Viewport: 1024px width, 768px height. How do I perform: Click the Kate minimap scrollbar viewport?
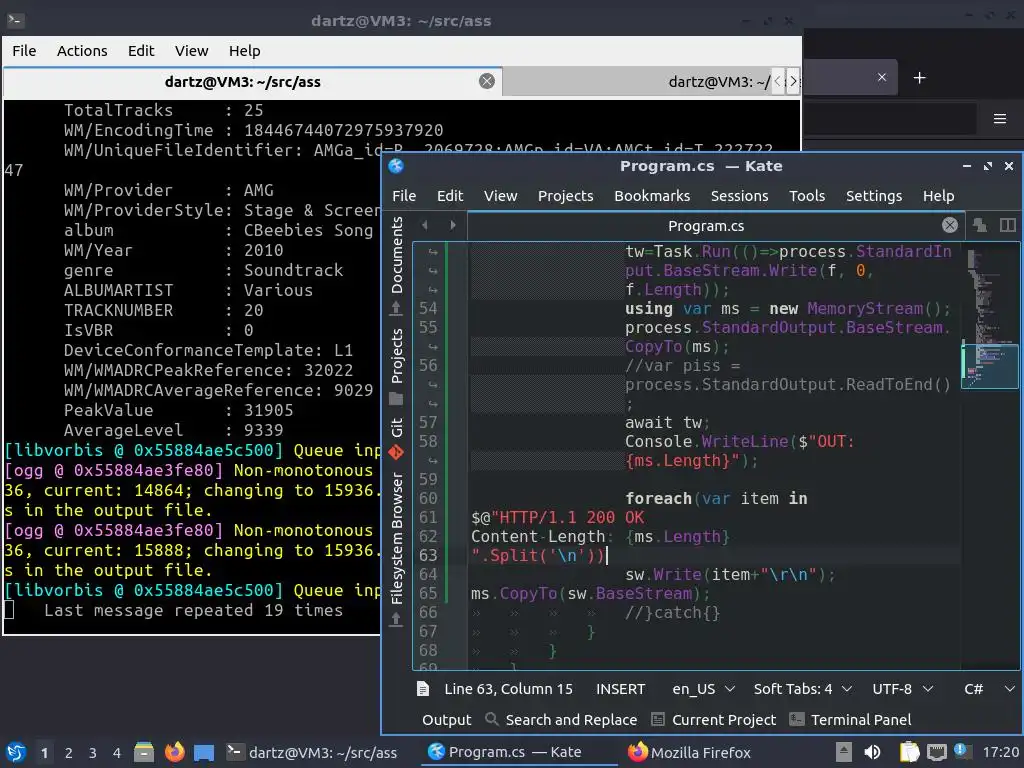click(x=989, y=366)
